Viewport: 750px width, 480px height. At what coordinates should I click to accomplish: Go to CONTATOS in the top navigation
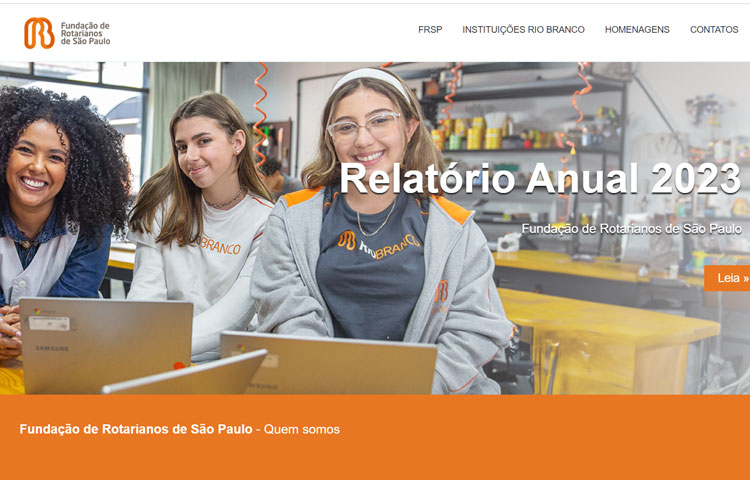tap(714, 30)
